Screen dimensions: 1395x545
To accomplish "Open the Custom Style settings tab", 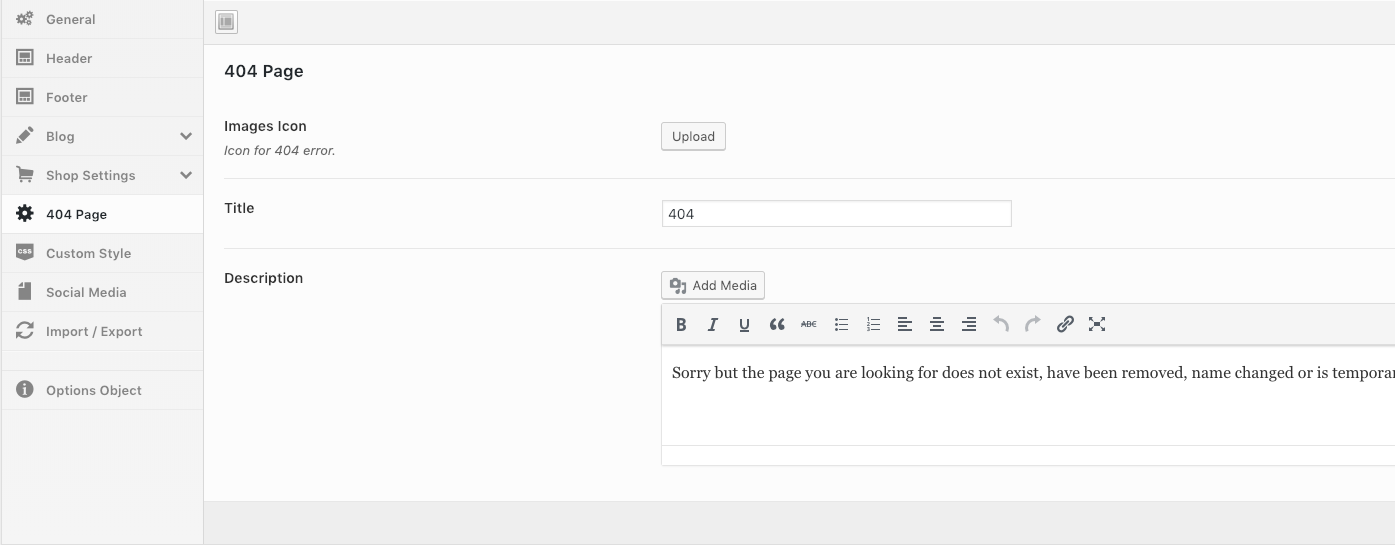I will 88,253.
